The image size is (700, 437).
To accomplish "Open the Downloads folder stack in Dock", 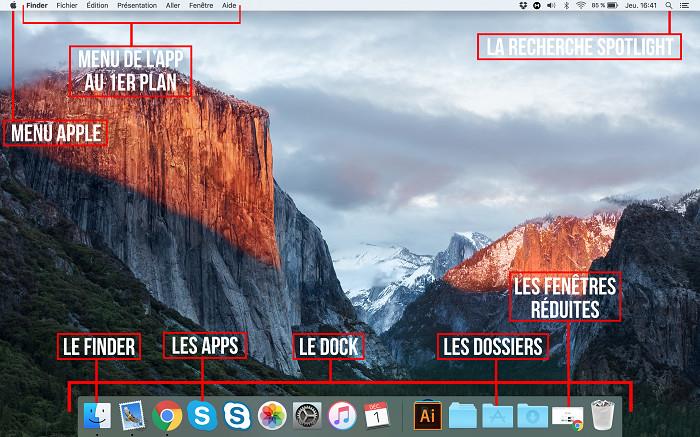I will (x=532, y=415).
